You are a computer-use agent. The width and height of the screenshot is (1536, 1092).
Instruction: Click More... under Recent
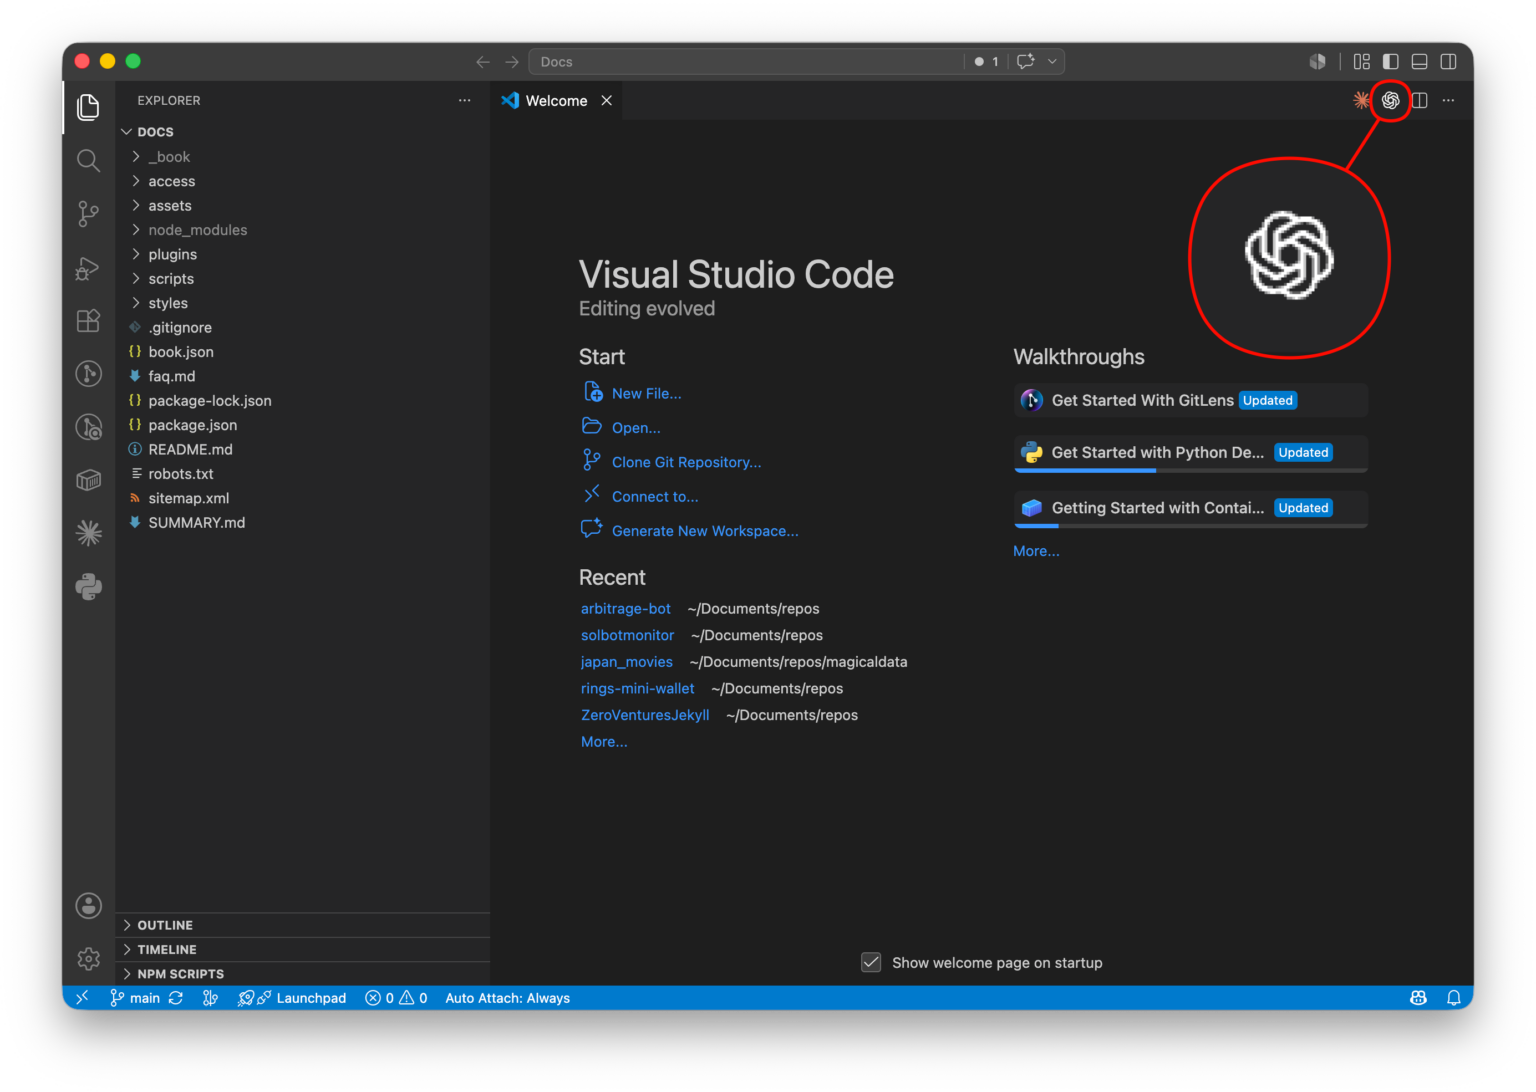click(x=604, y=742)
